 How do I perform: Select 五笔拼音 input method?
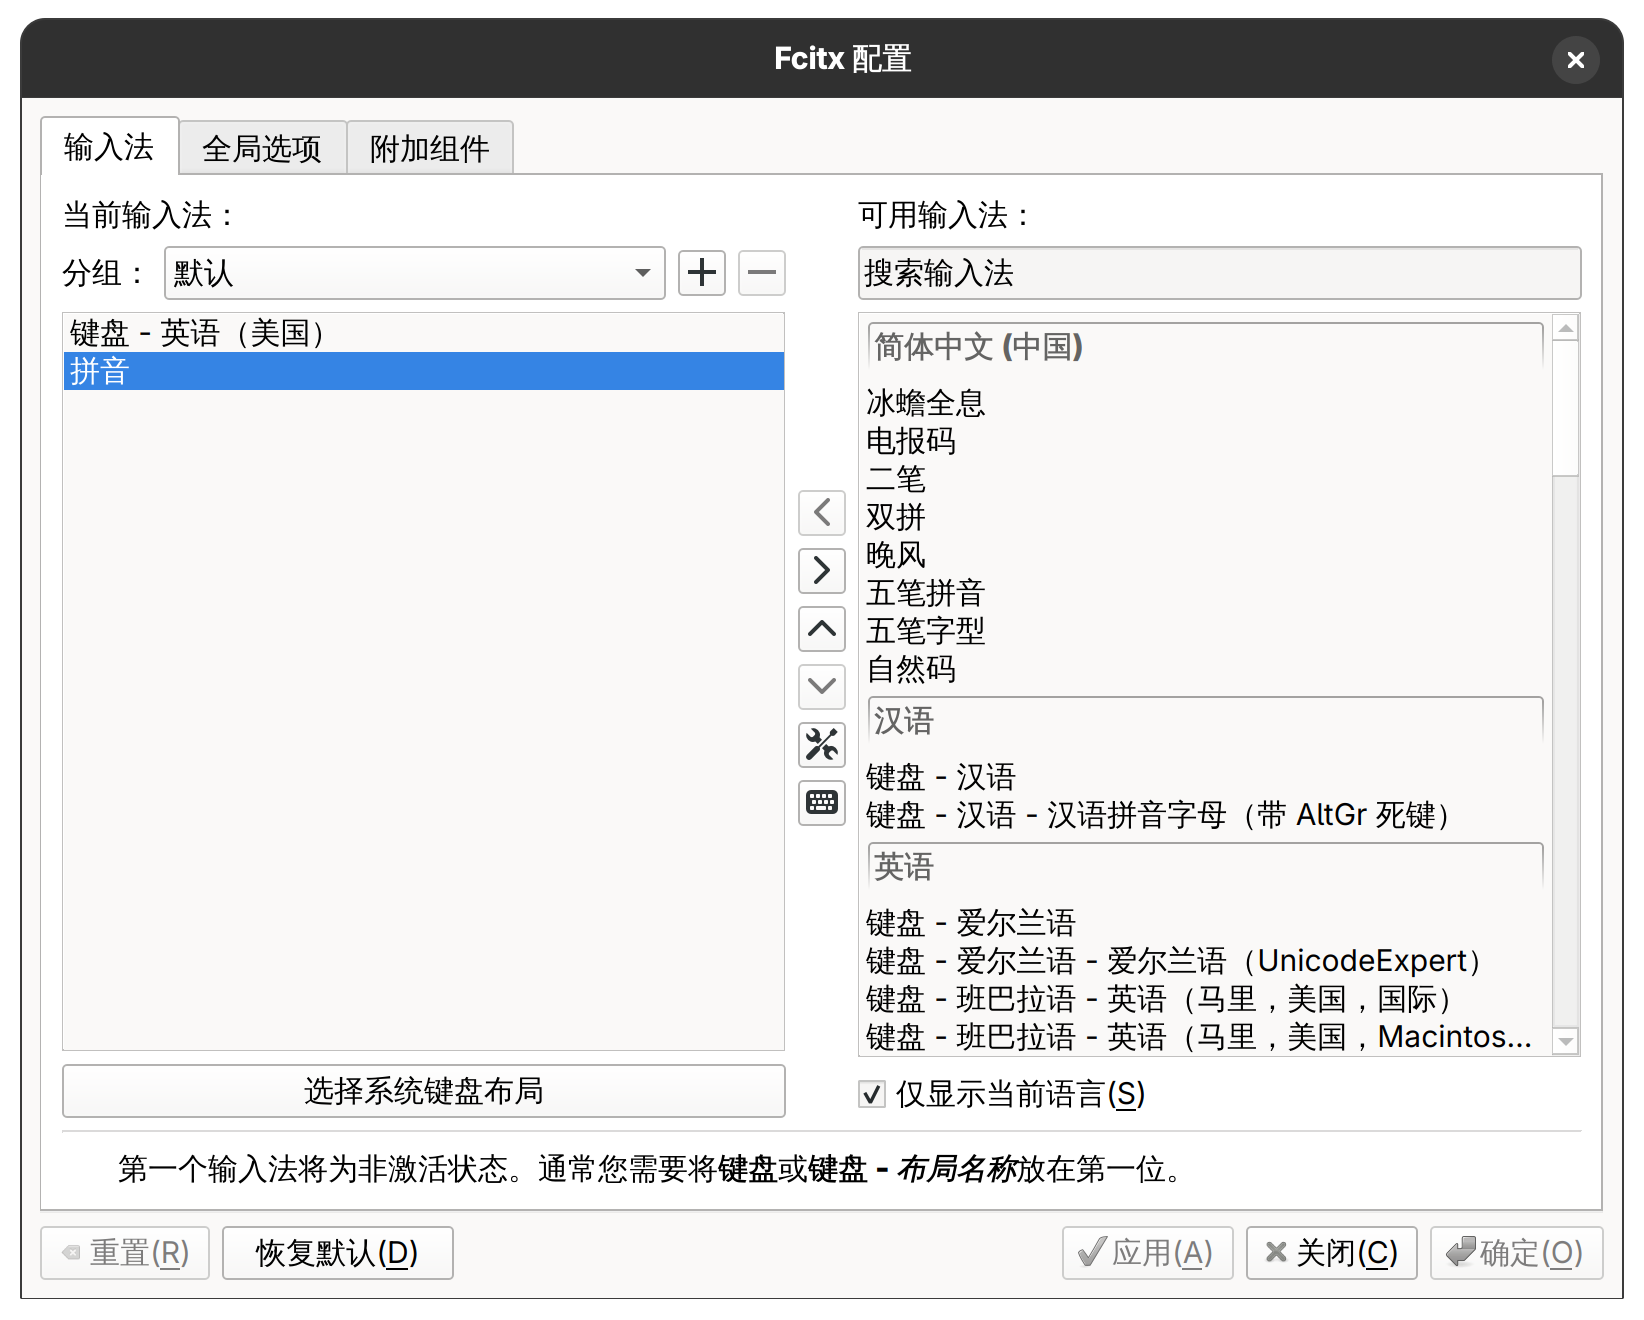(1205, 593)
